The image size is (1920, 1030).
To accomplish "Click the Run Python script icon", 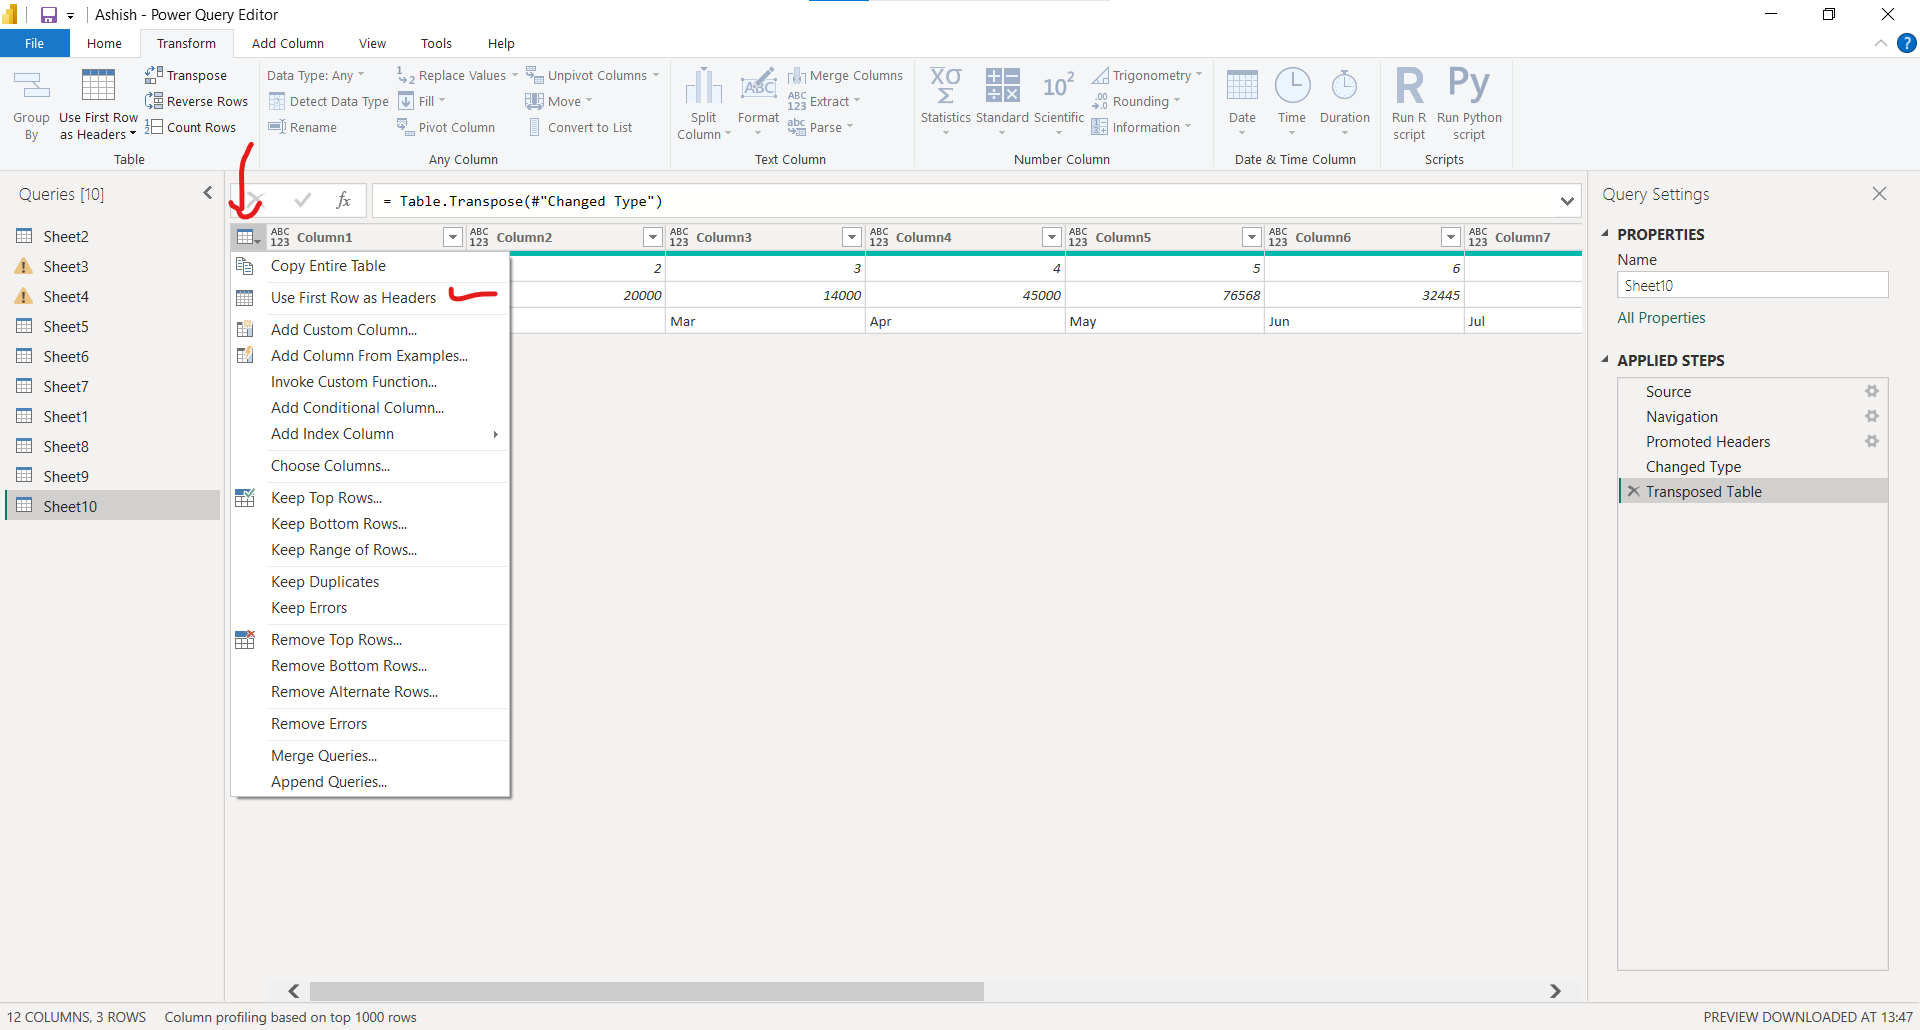I will click(1468, 87).
